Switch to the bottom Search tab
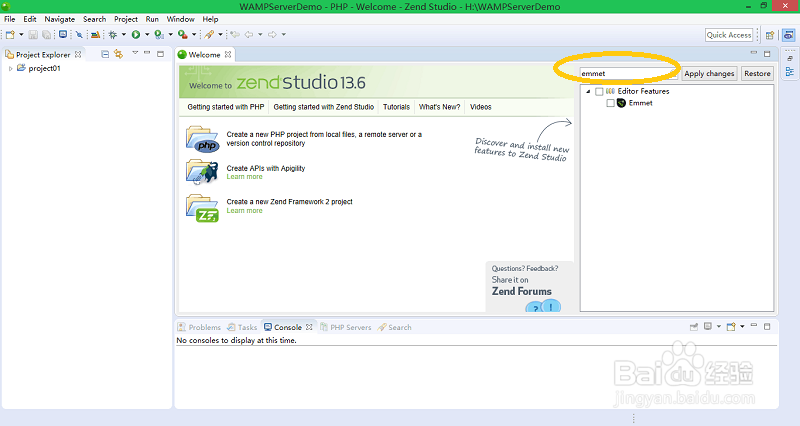The image size is (800, 426). (x=394, y=327)
